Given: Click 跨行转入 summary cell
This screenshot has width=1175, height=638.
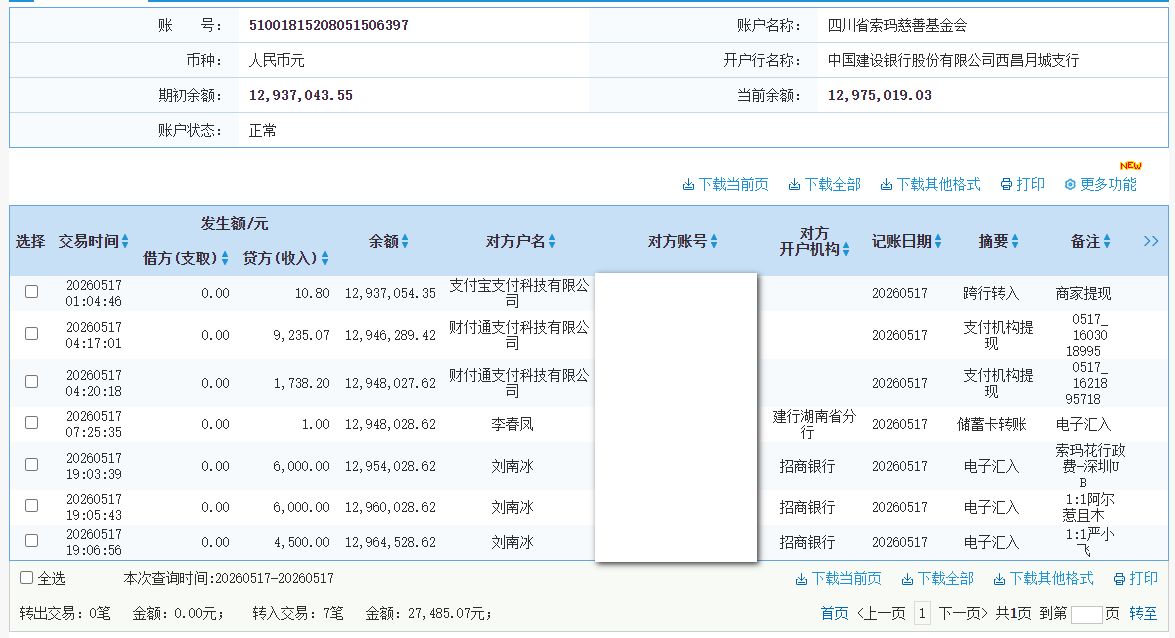Looking at the screenshot, I should point(991,294).
